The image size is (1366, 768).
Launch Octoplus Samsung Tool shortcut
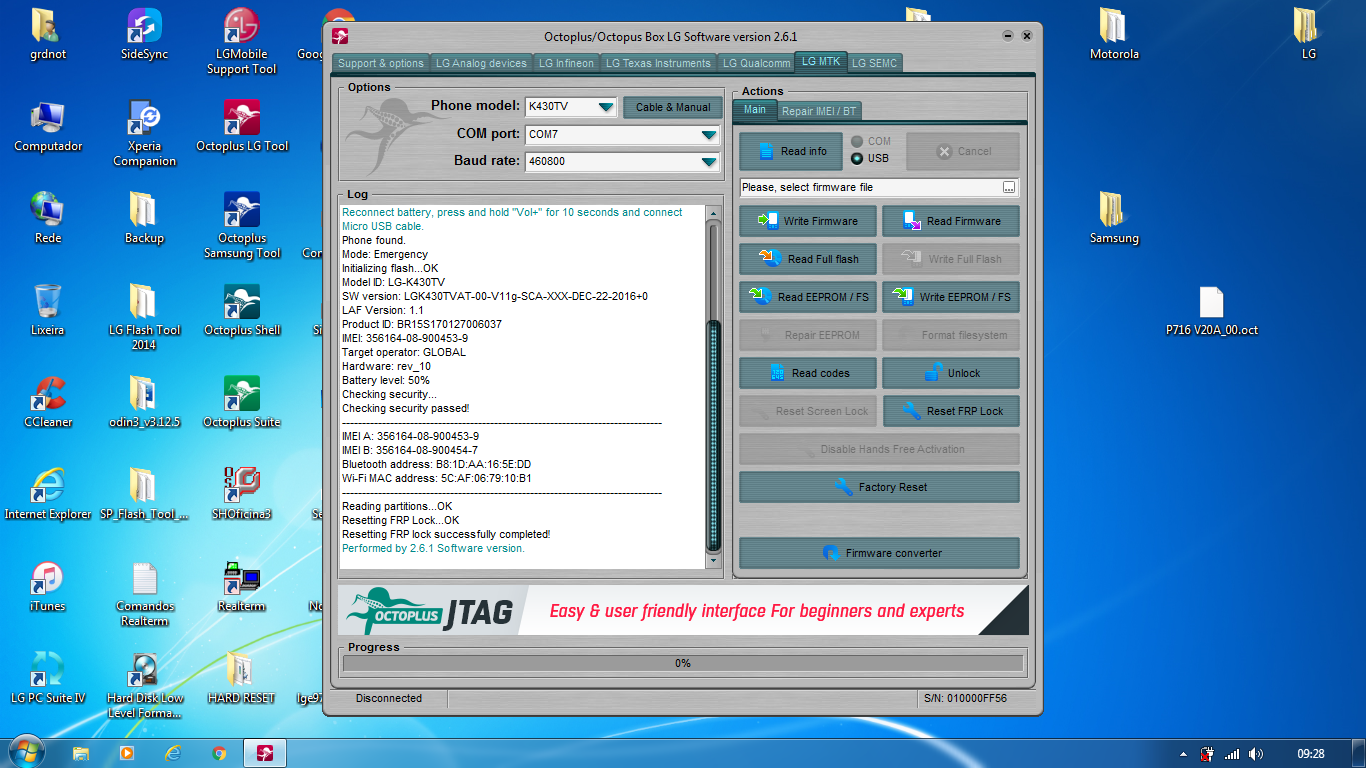241,226
